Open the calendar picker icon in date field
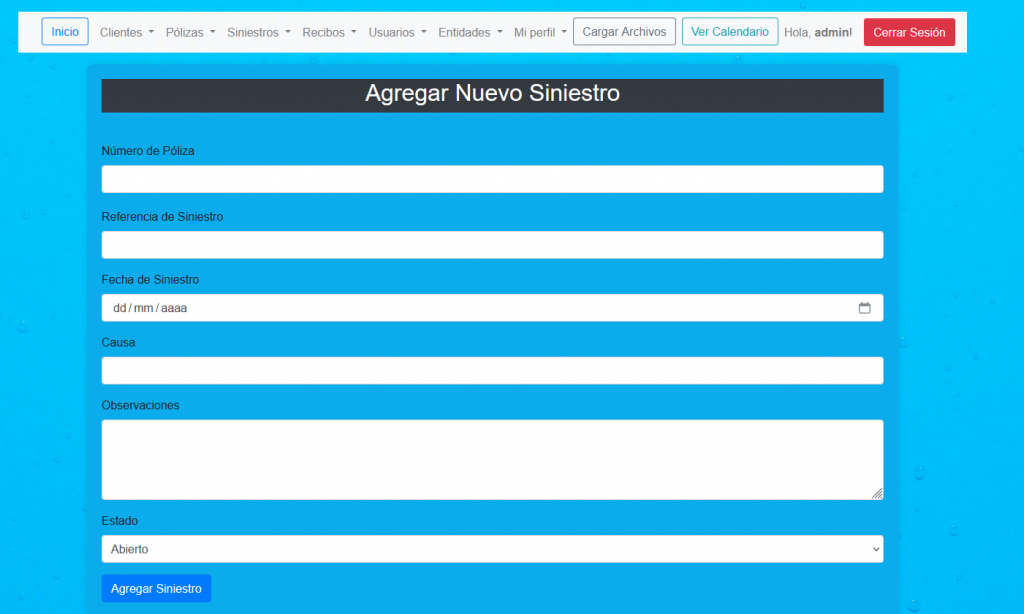This screenshot has height=614, width=1024. [x=864, y=308]
